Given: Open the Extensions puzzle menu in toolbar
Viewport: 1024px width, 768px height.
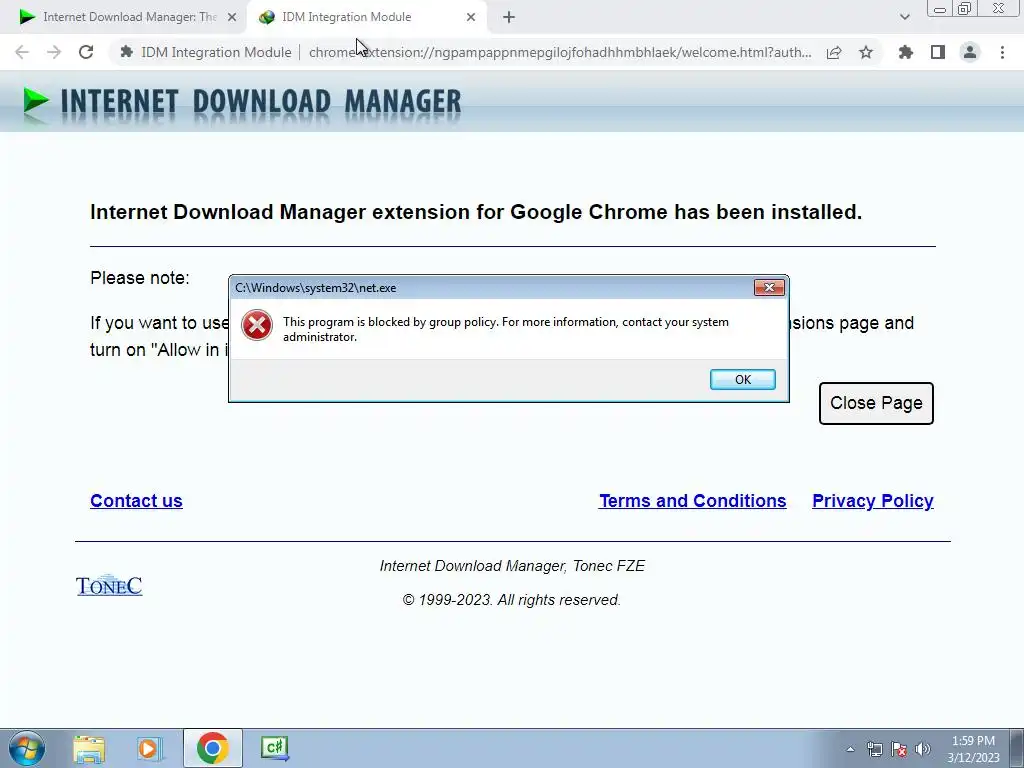Looking at the screenshot, I should click(x=906, y=52).
